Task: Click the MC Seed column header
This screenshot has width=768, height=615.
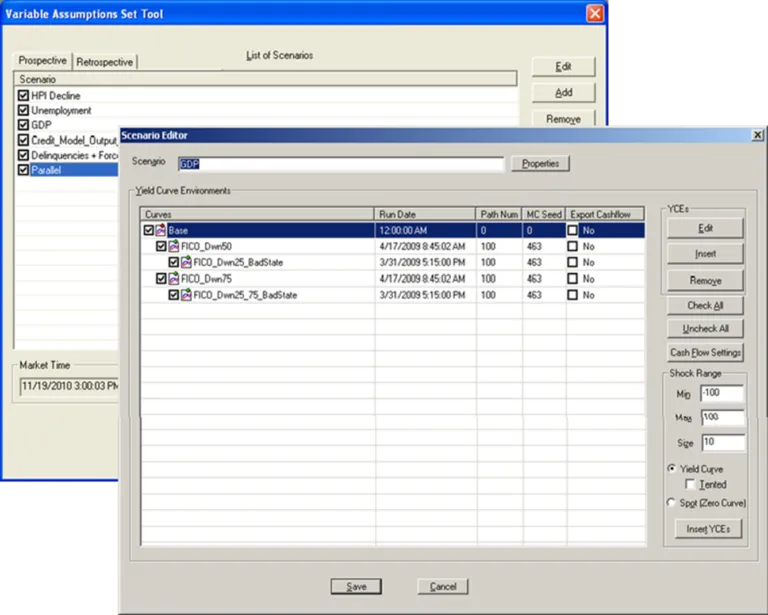Action: (x=544, y=214)
